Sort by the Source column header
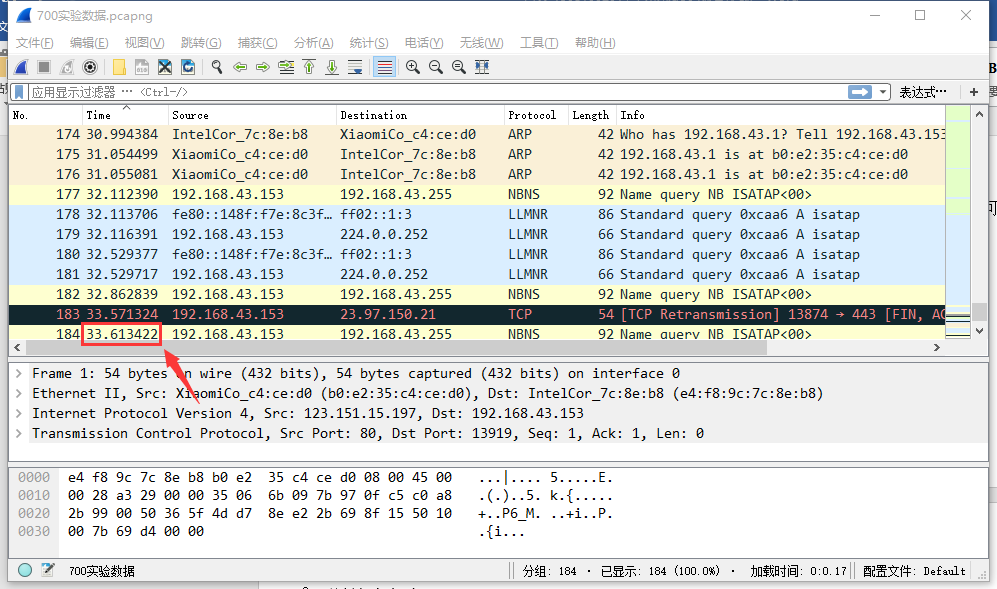 (x=252, y=115)
